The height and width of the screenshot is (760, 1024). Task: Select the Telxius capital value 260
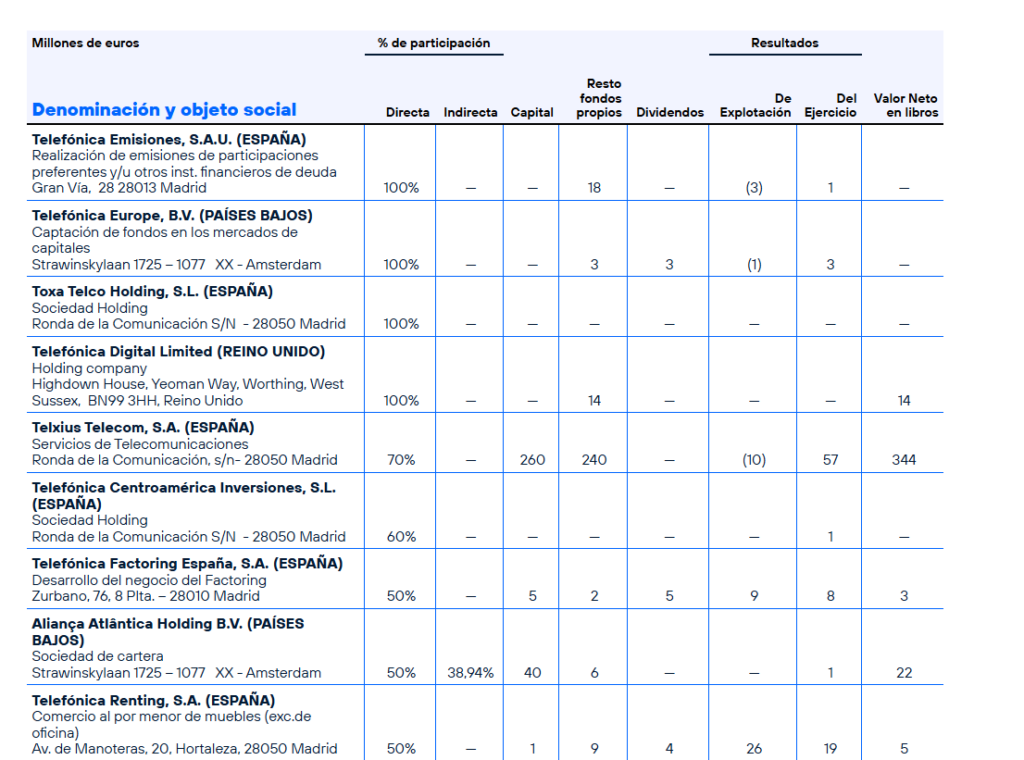532,460
